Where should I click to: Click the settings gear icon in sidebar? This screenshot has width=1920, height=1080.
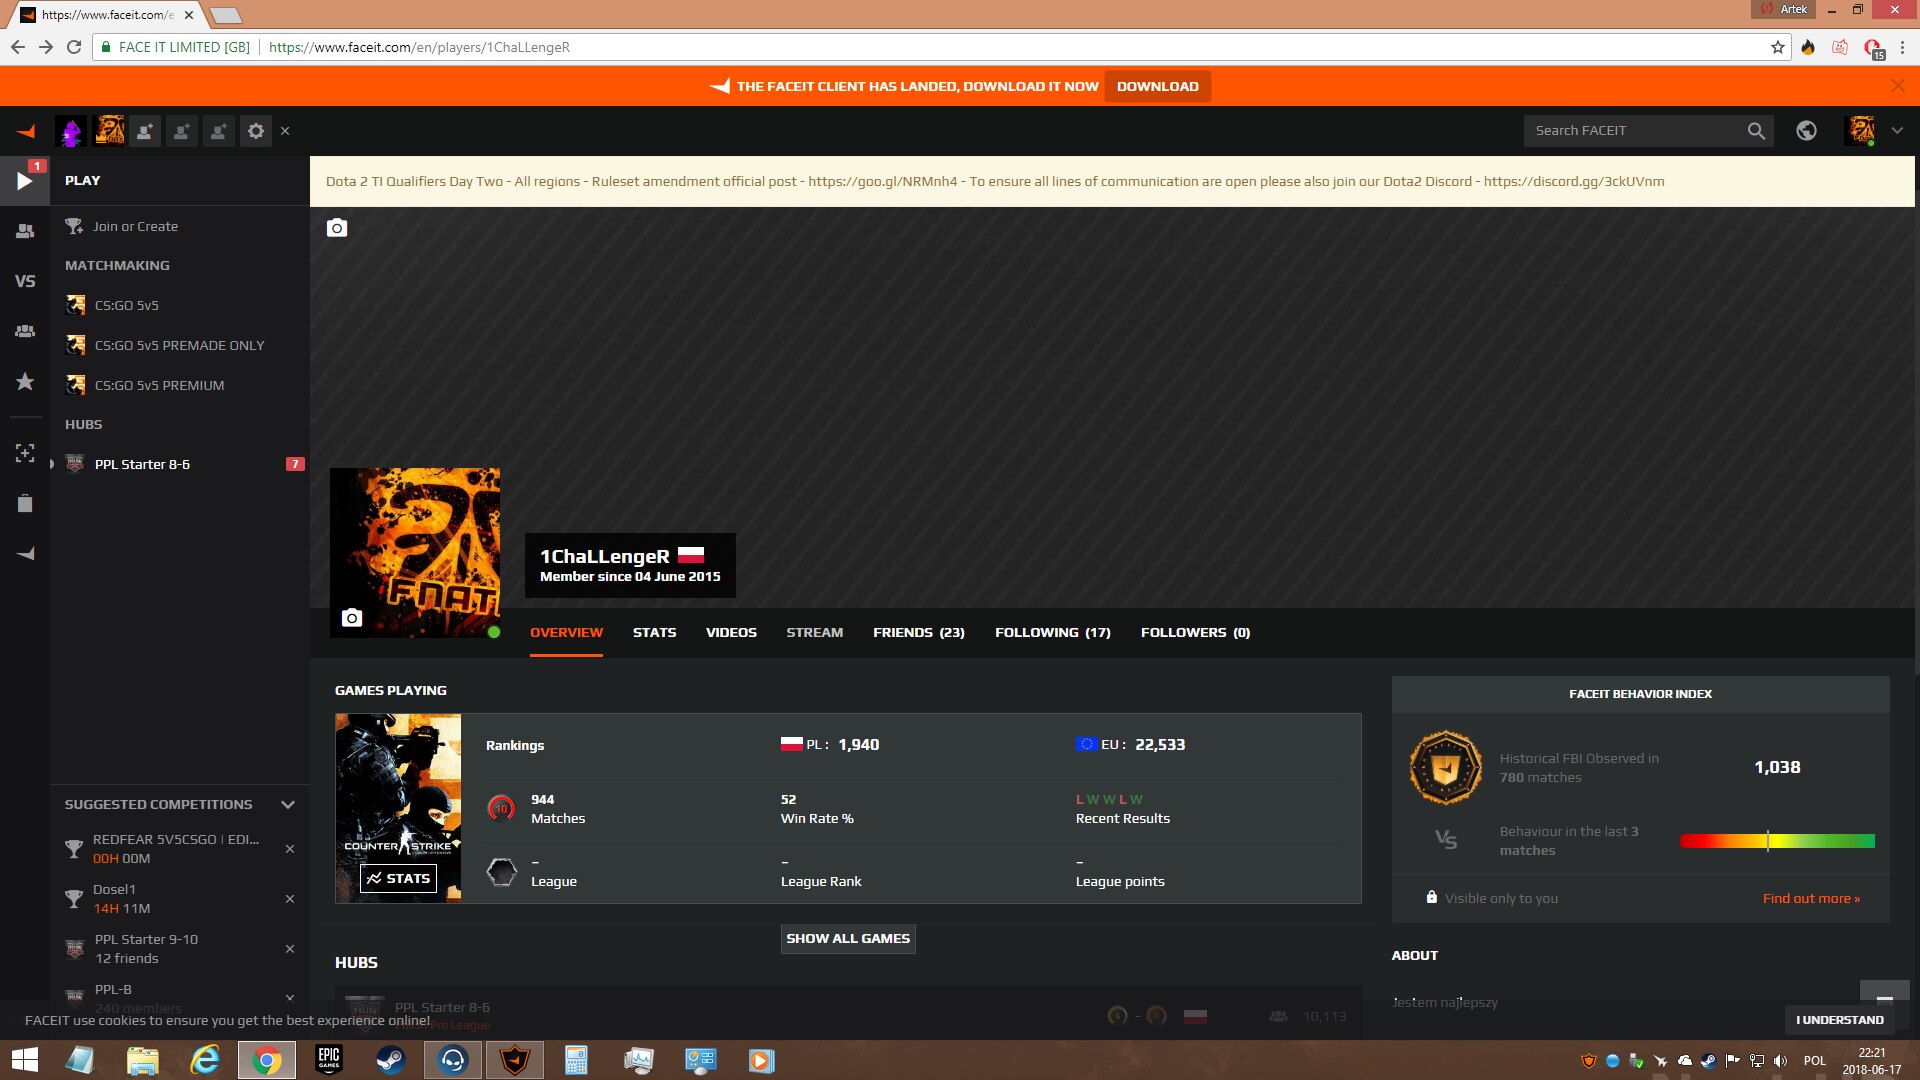tap(257, 131)
